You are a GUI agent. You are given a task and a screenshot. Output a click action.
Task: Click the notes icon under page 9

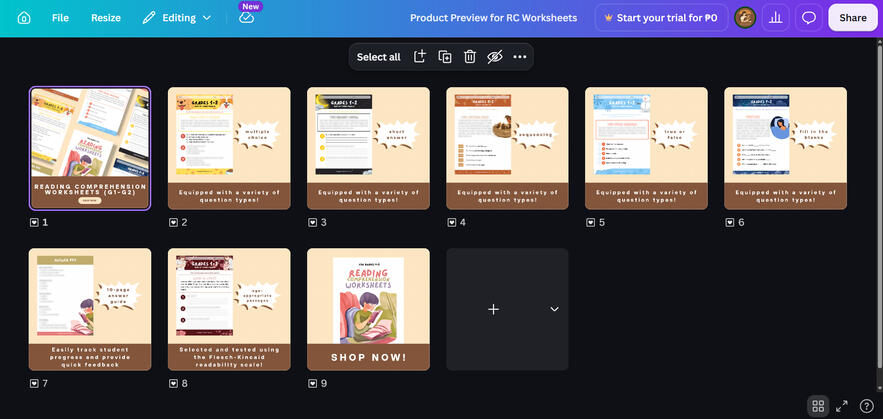click(312, 384)
